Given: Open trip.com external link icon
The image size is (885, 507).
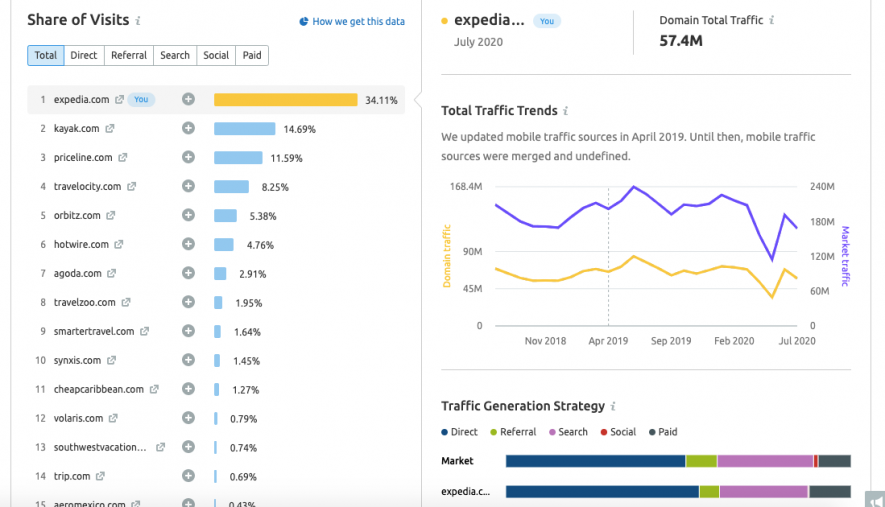Looking at the screenshot, I should (100, 477).
